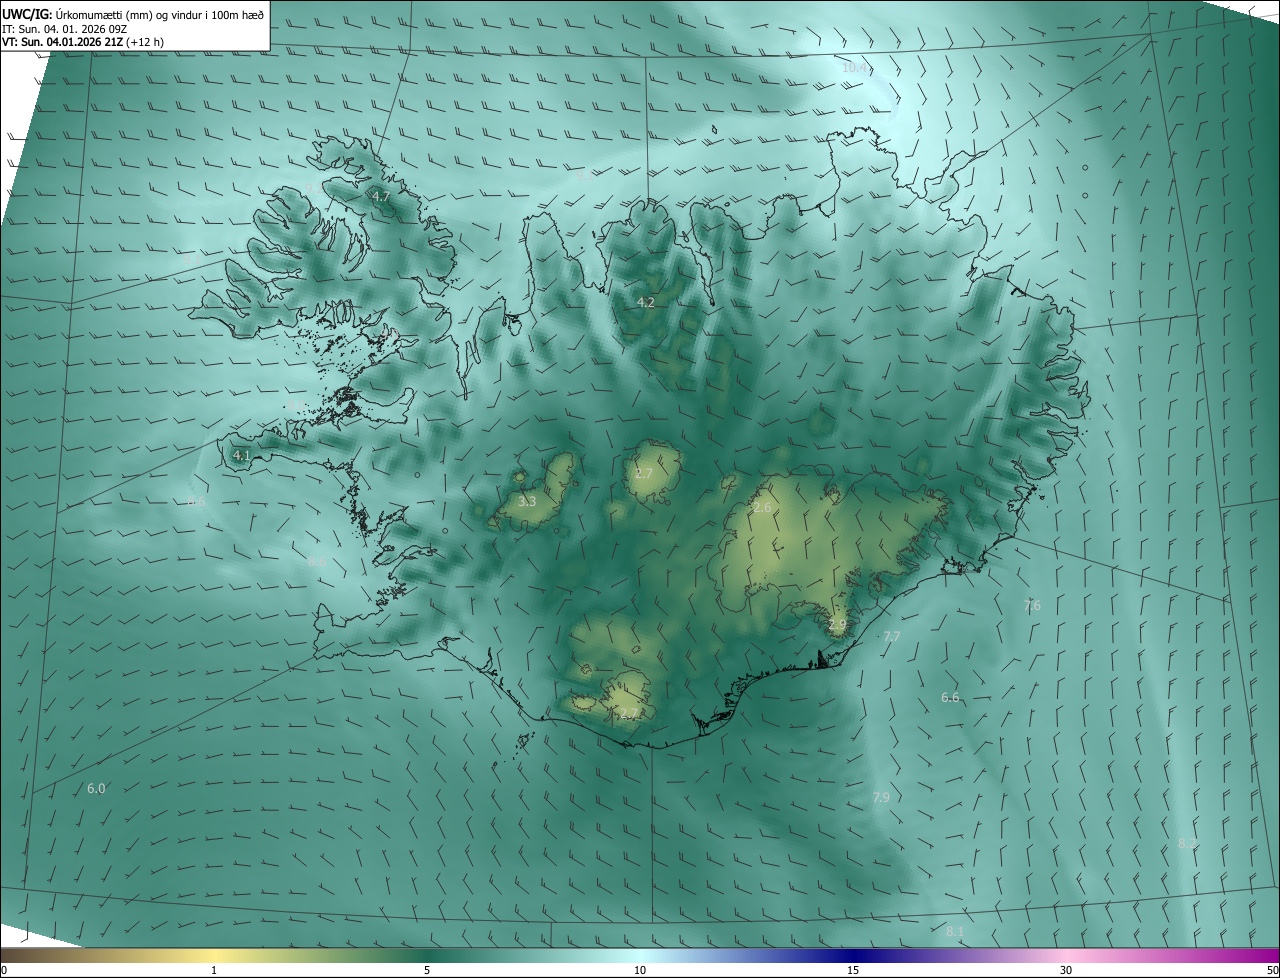Click the 7.6 value east of the southeast coast
The height and width of the screenshot is (978, 1280).
(x=1032, y=605)
